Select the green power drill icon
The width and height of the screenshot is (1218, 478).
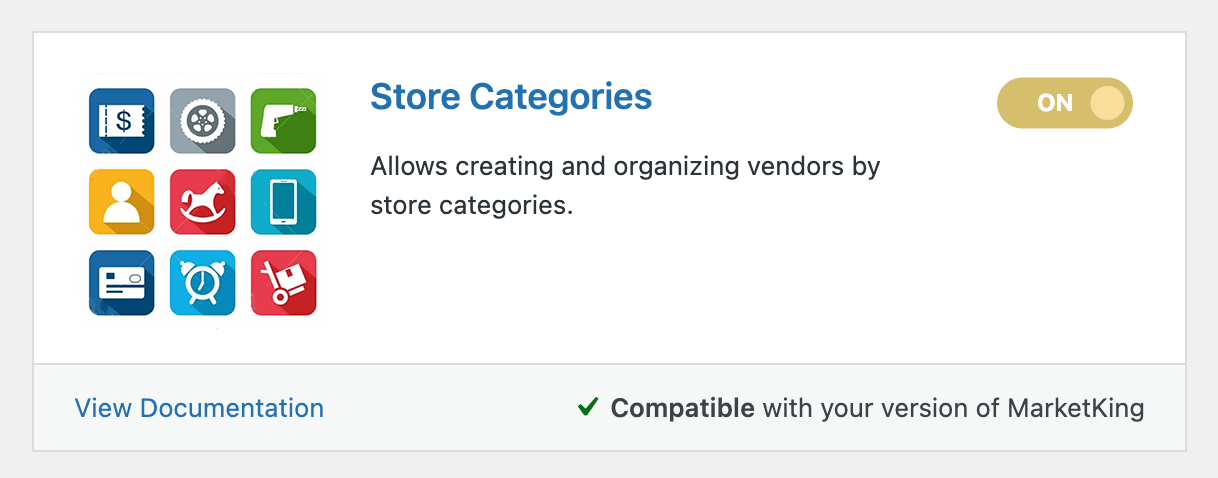283,121
